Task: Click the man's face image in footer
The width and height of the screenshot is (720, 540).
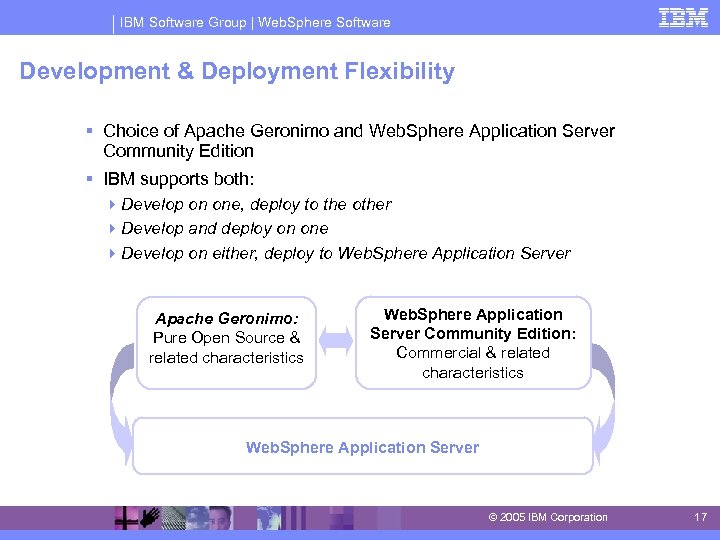Action: coord(220,518)
